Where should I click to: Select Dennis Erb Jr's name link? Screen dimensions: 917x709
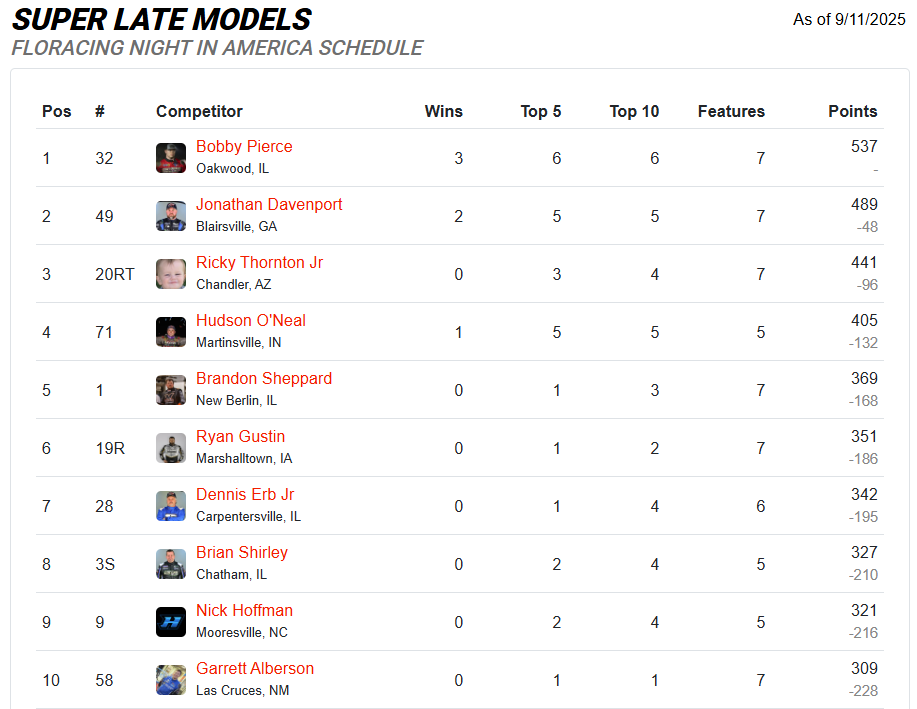245,495
